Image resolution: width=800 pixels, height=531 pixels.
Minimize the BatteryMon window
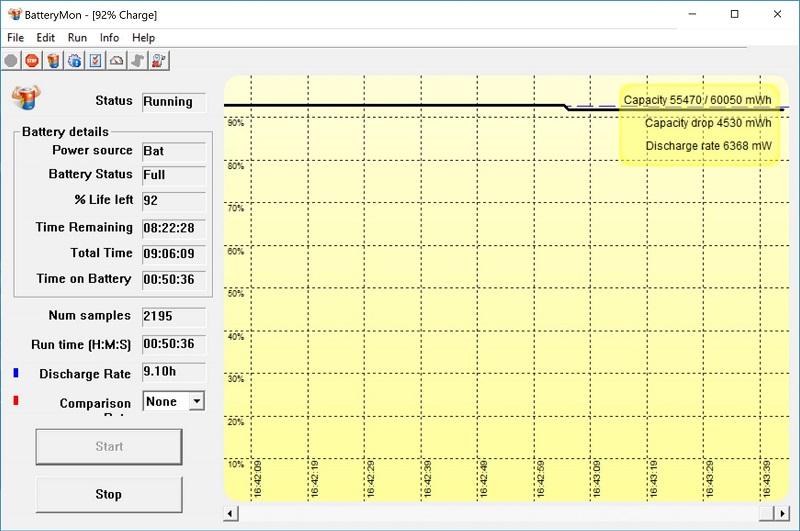point(692,14)
